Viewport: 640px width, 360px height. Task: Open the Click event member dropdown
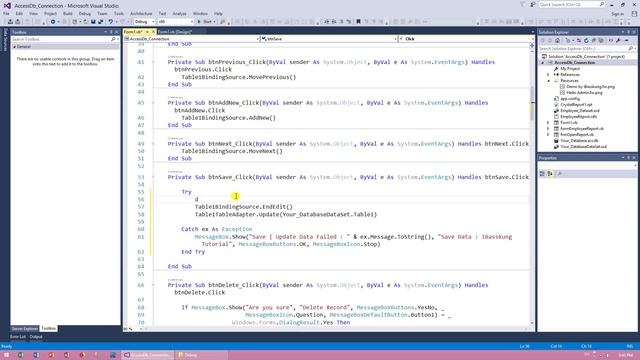coord(466,39)
